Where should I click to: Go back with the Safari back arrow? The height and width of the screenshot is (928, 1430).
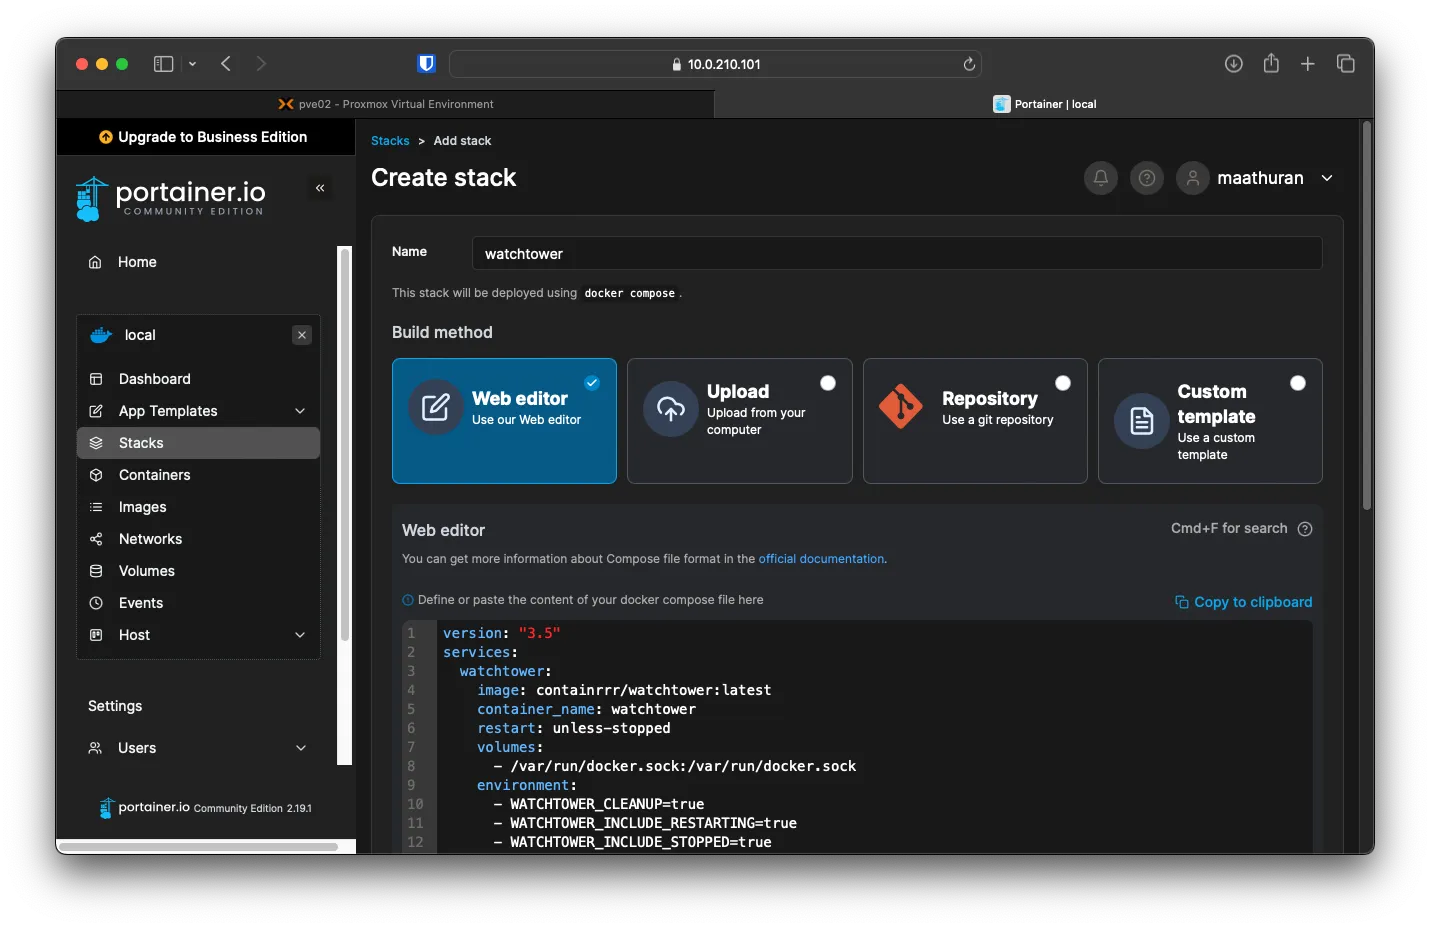tap(226, 64)
